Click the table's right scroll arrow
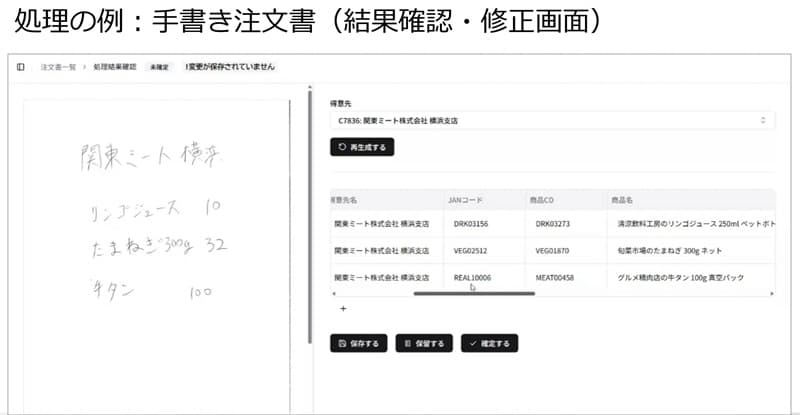Screen dimensions: 800x415 click(771, 294)
